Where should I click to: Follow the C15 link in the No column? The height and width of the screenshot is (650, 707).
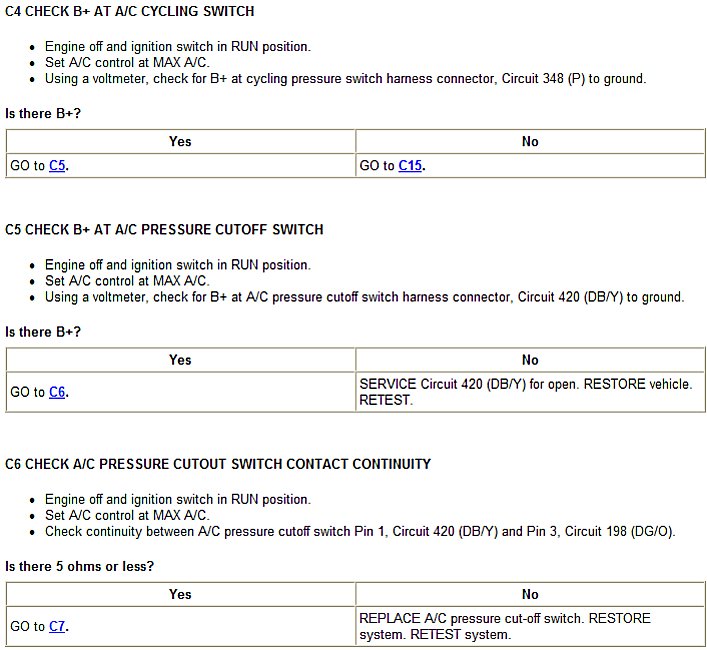(x=410, y=166)
